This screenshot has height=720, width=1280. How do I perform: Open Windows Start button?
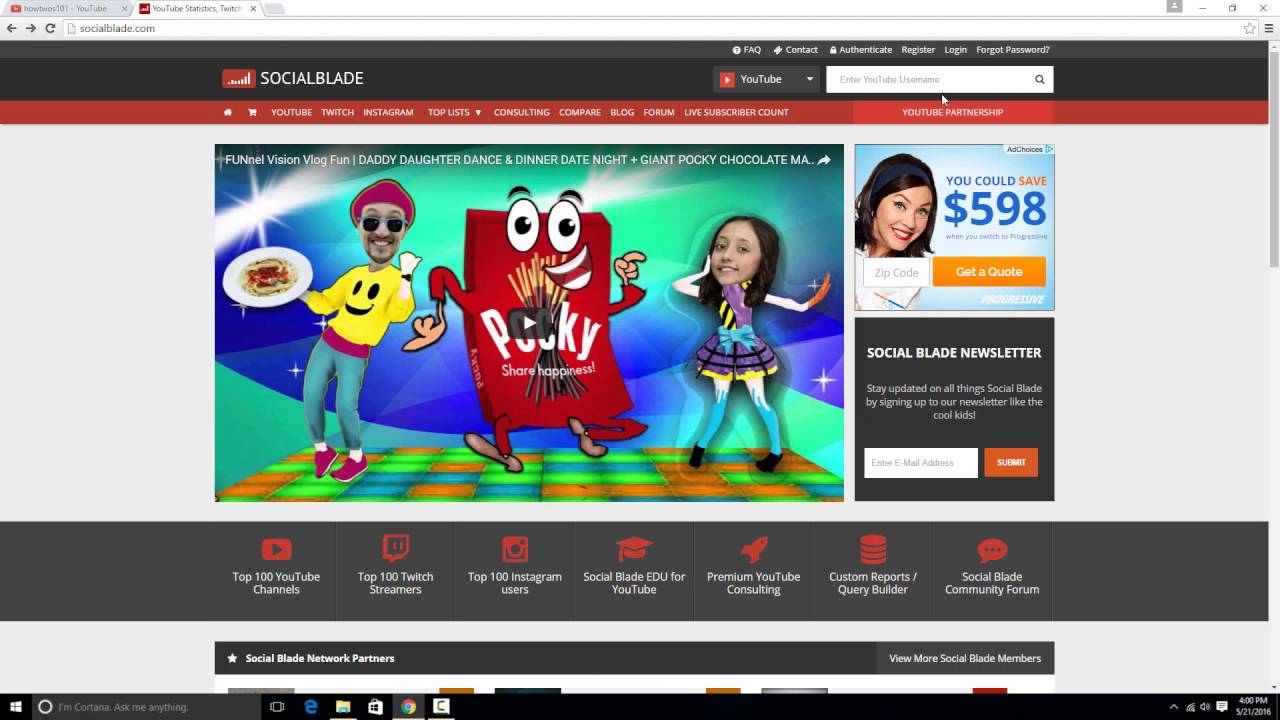pyautogui.click(x=16, y=707)
